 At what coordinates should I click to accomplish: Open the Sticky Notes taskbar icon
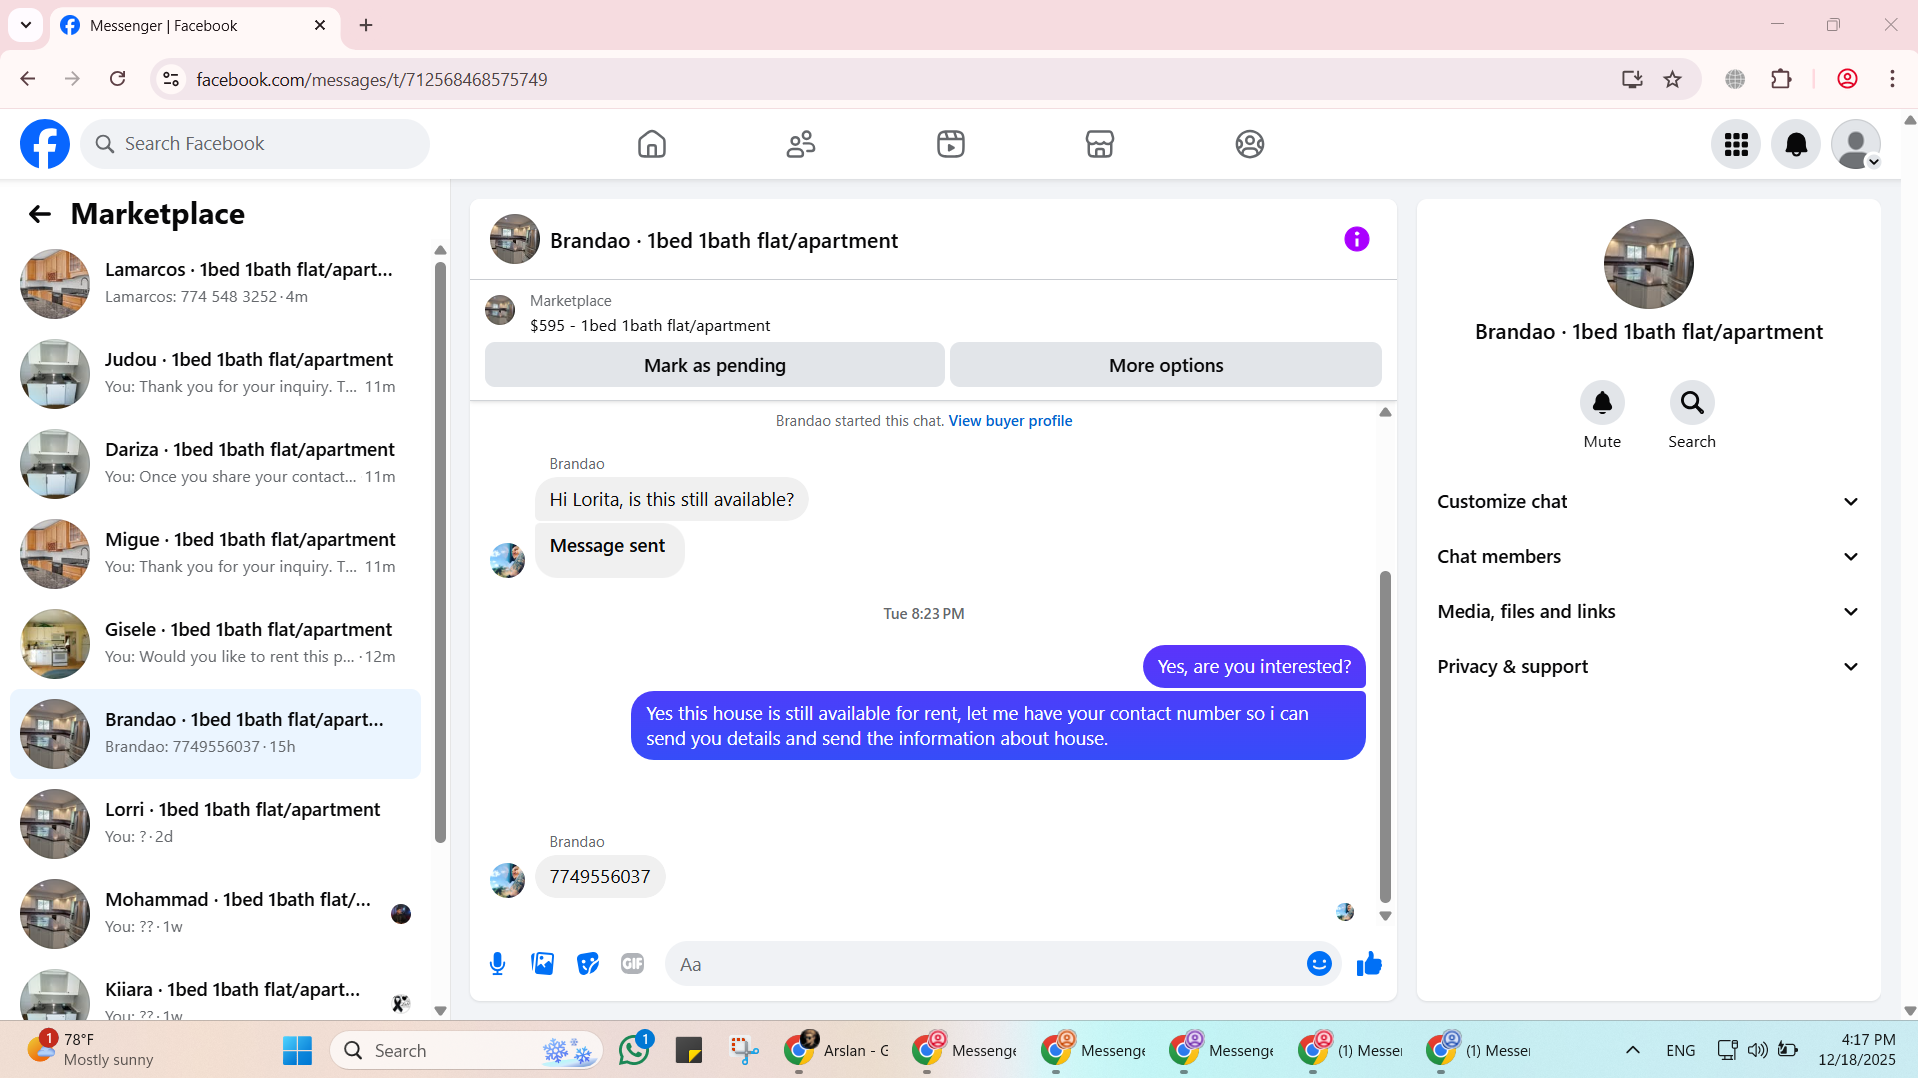(x=689, y=1051)
